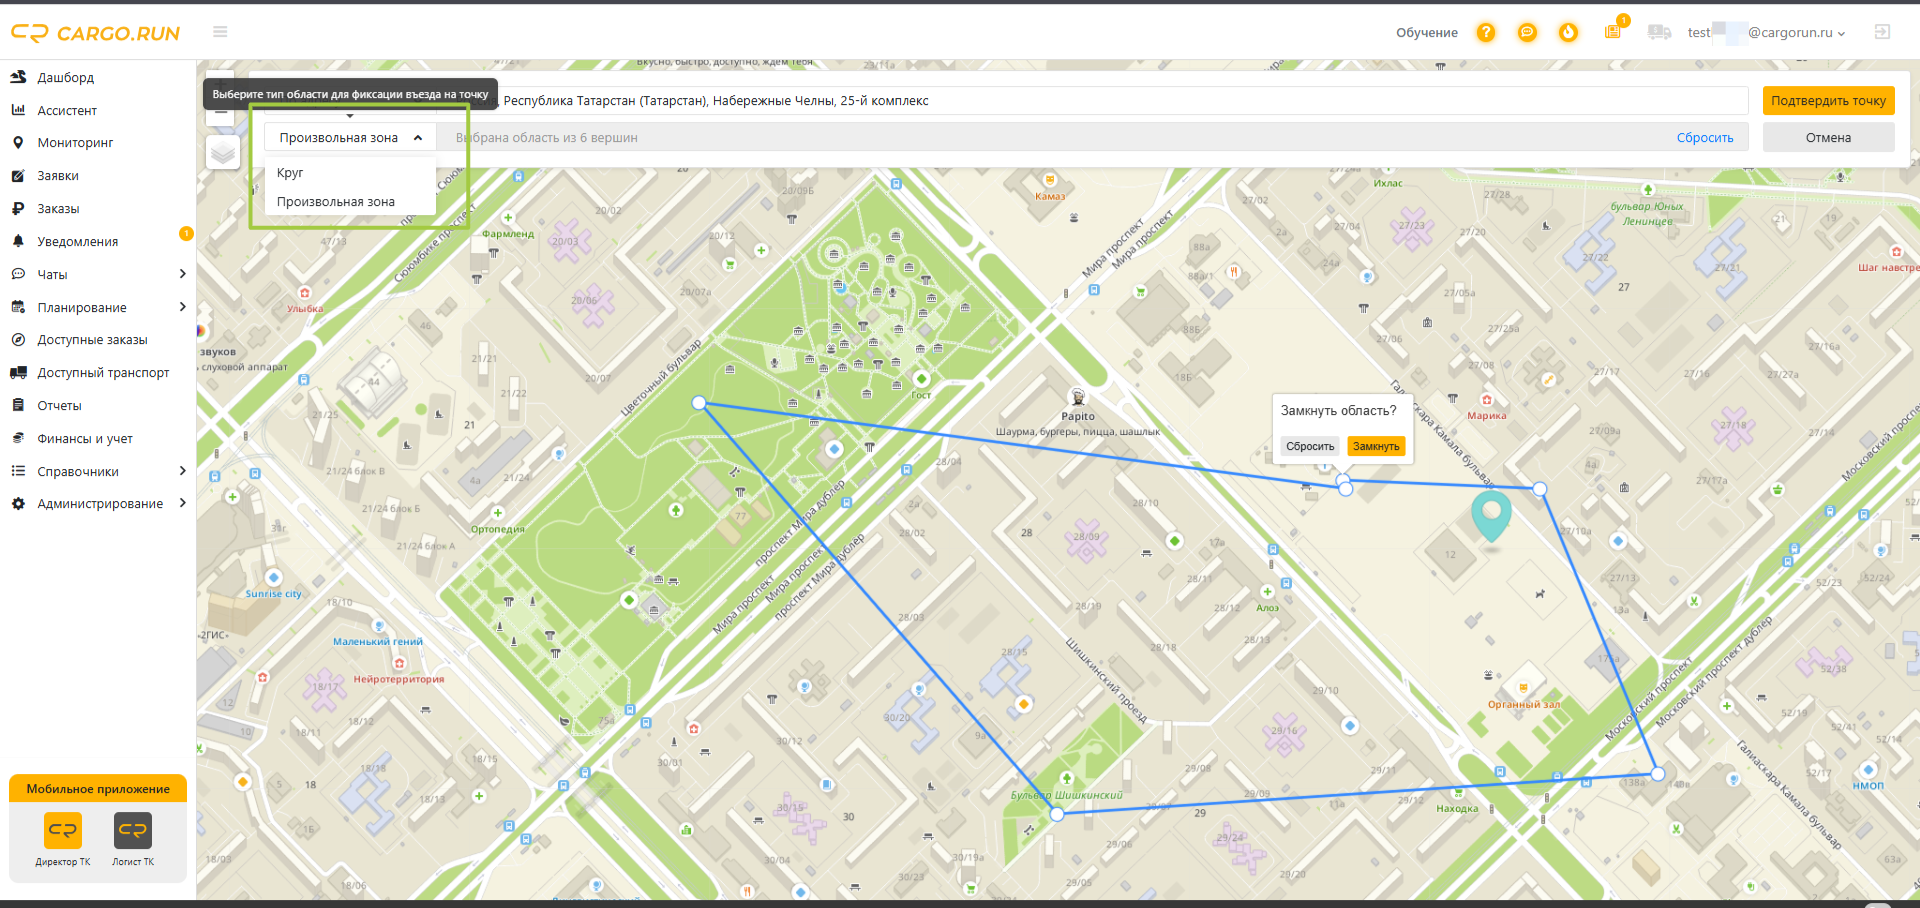This screenshot has height=908, width=1920.
Task: Click the Администрирование gear icon
Action: pos(18,504)
